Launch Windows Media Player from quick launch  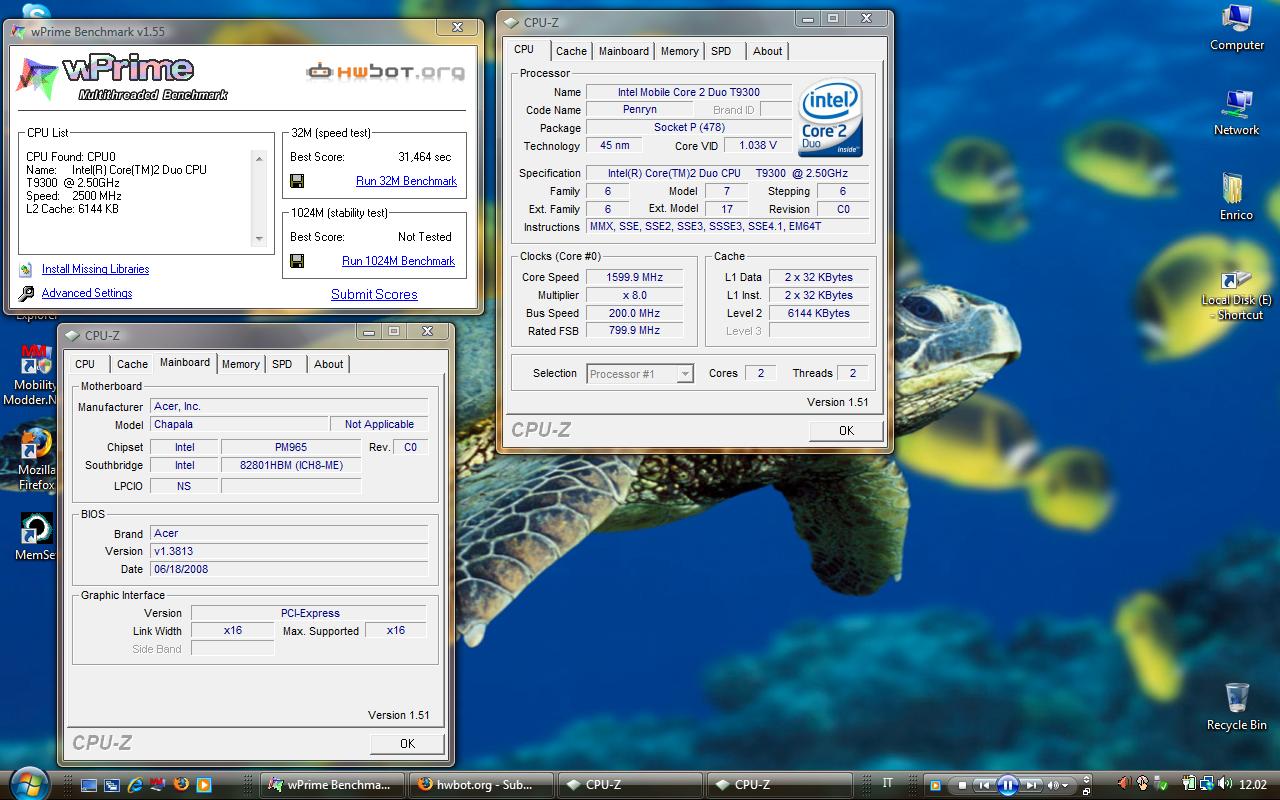[204, 785]
